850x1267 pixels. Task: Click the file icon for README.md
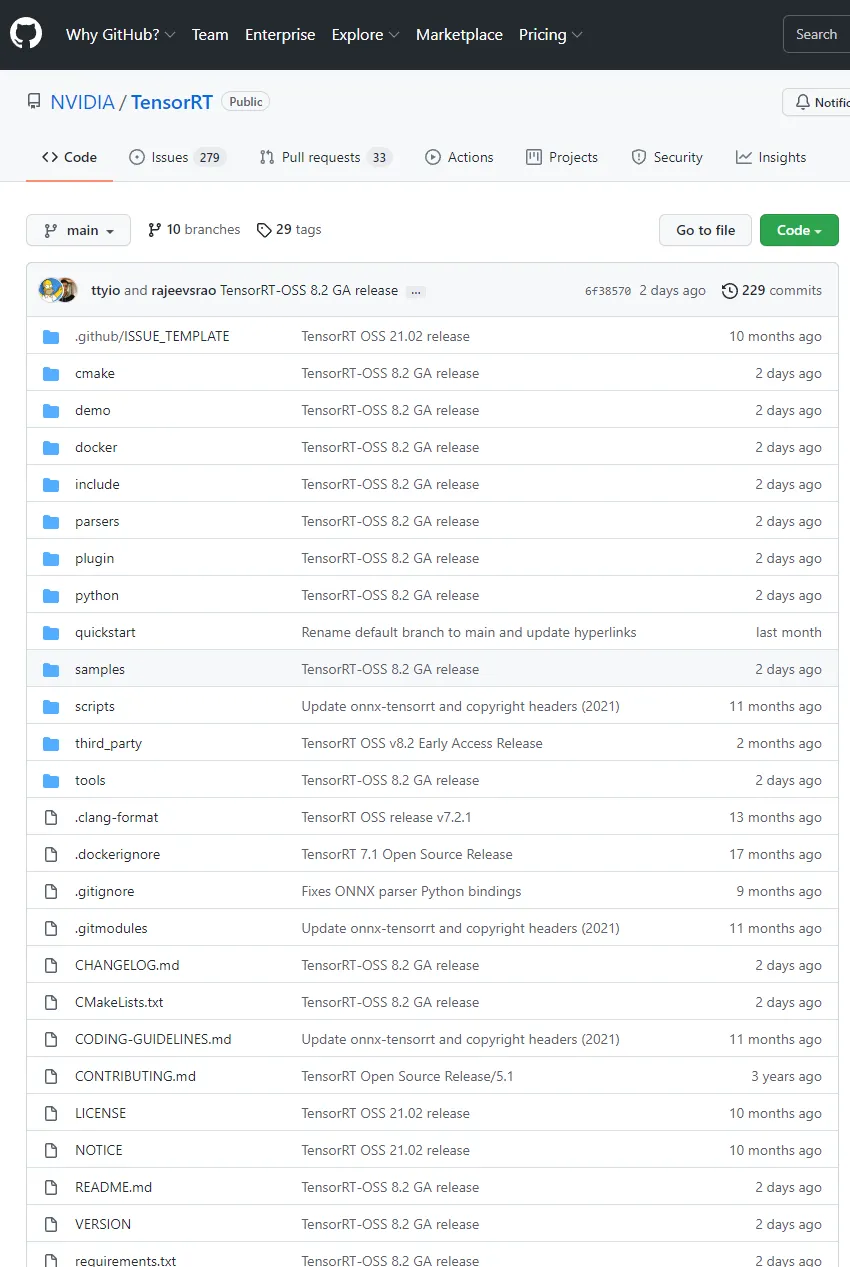pyautogui.click(x=51, y=1187)
